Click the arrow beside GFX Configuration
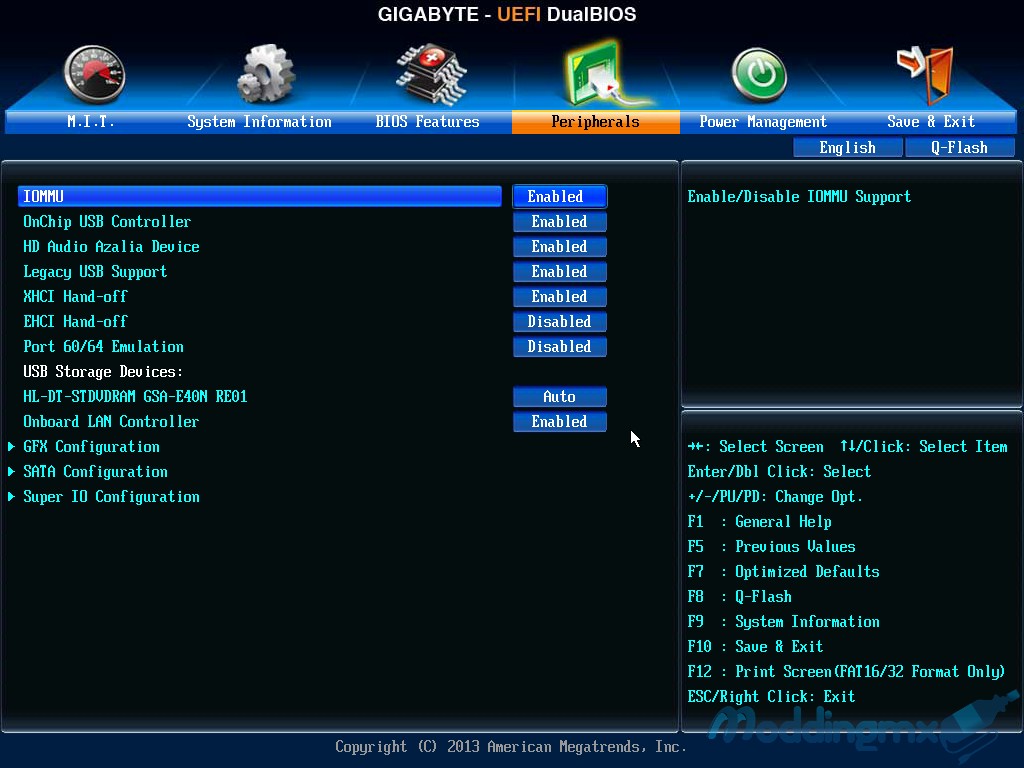1024x768 pixels. tap(11, 447)
